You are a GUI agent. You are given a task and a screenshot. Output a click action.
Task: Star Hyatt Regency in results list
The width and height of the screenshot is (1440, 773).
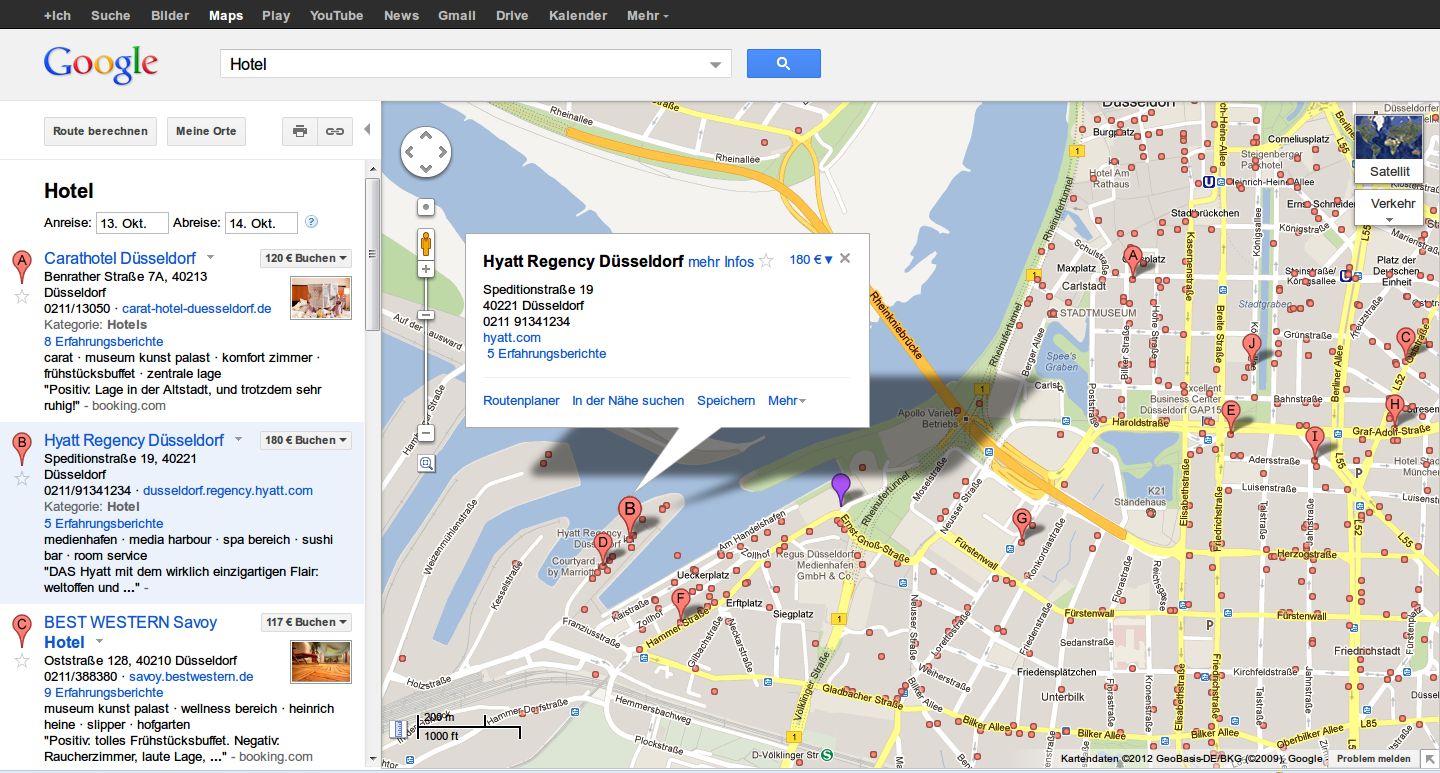(21, 478)
